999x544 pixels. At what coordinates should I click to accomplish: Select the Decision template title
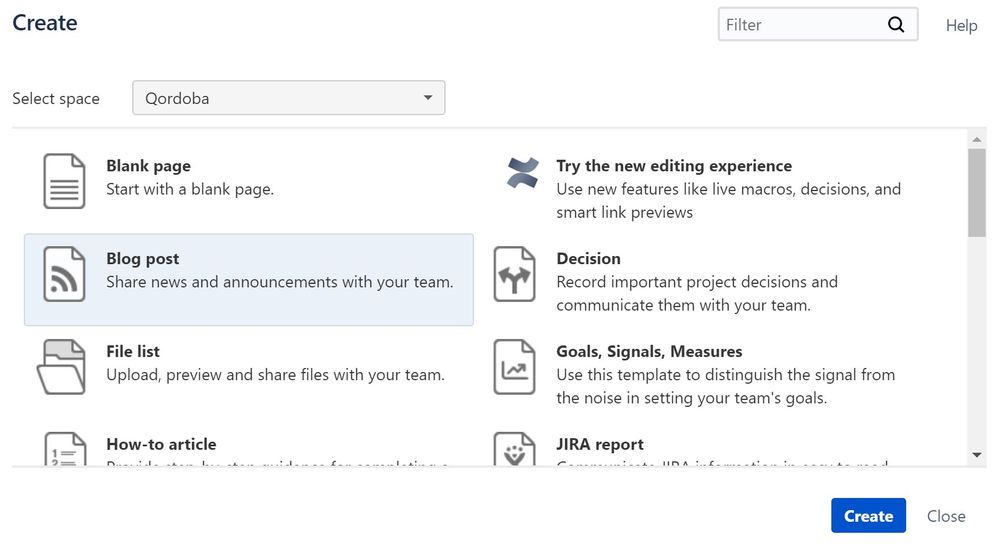coord(588,258)
